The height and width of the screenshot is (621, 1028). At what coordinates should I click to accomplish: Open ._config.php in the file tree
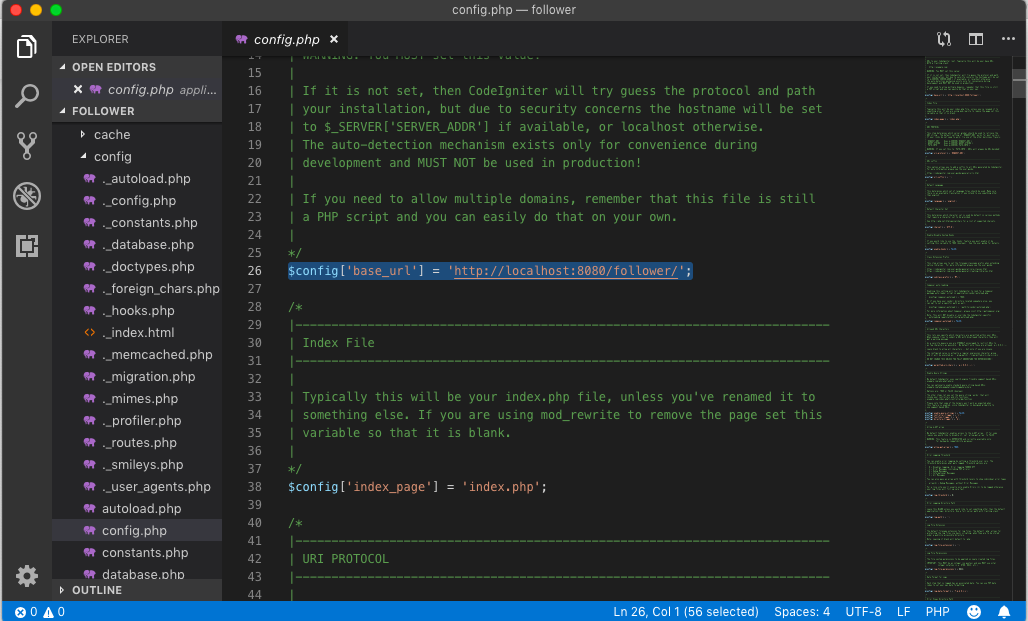(138, 201)
